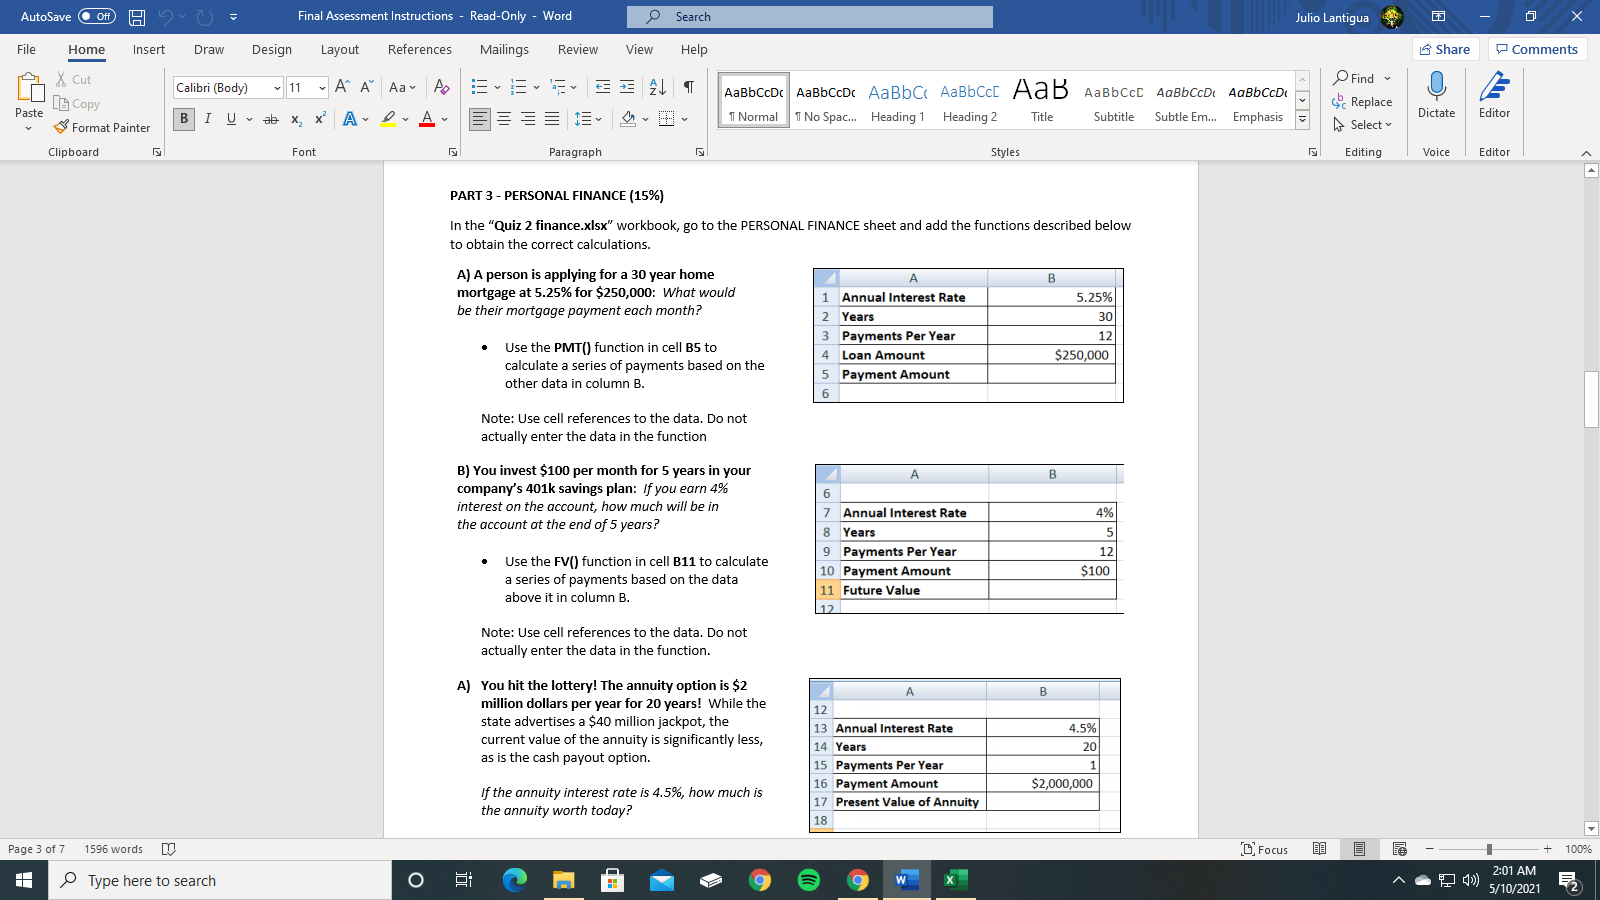
Task: Open the Review tab
Action: (x=577, y=49)
